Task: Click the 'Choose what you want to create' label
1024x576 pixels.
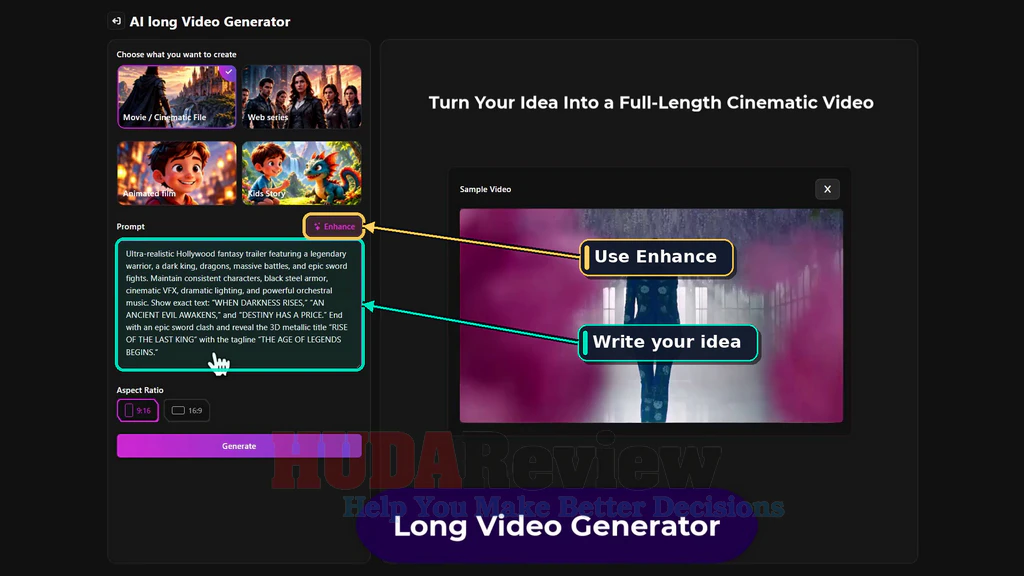Action: click(x=176, y=54)
